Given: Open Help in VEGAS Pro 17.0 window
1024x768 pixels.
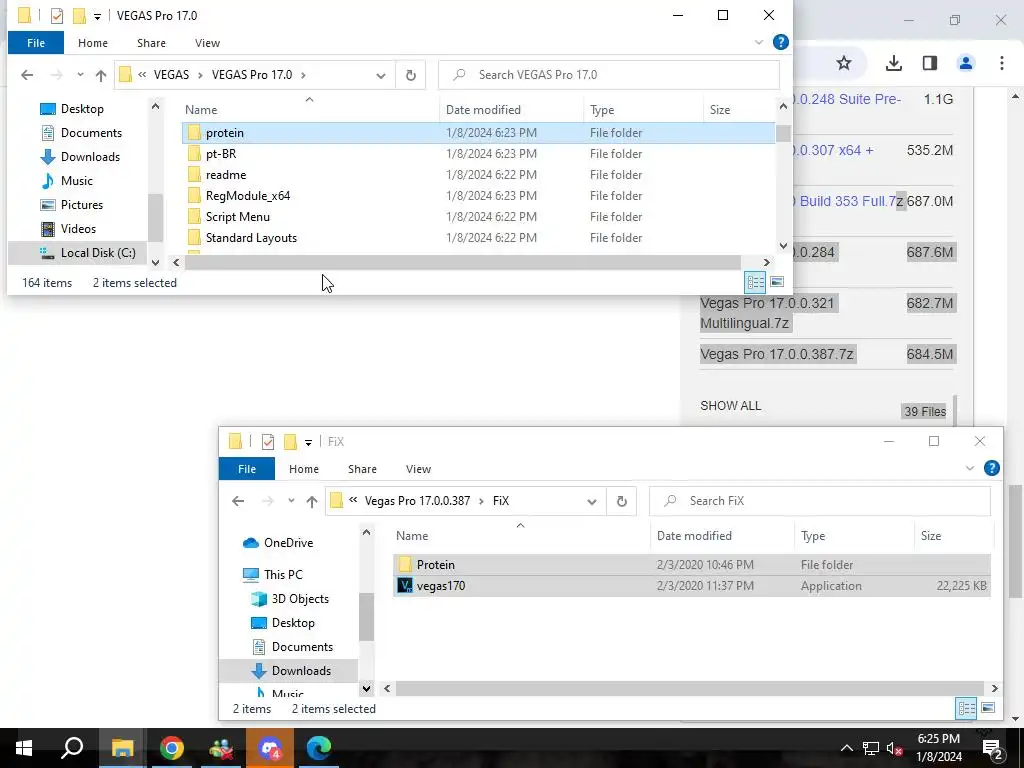Looking at the screenshot, I should [780, 42].
